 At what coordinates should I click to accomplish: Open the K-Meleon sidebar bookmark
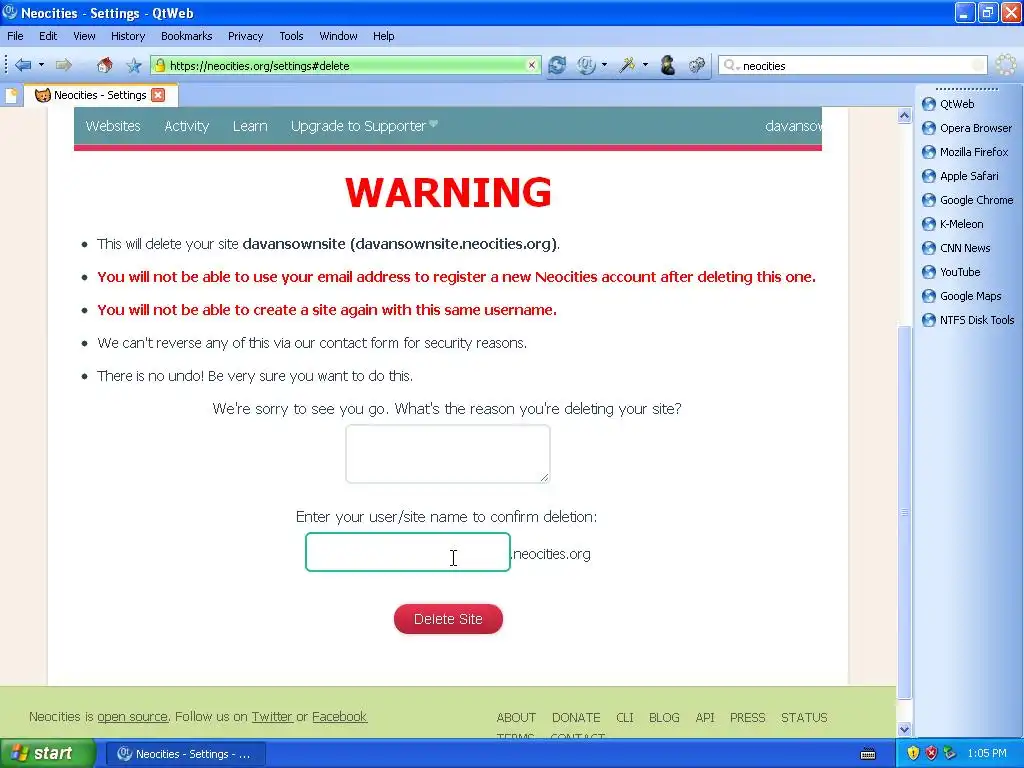click(x=953, y=224)
